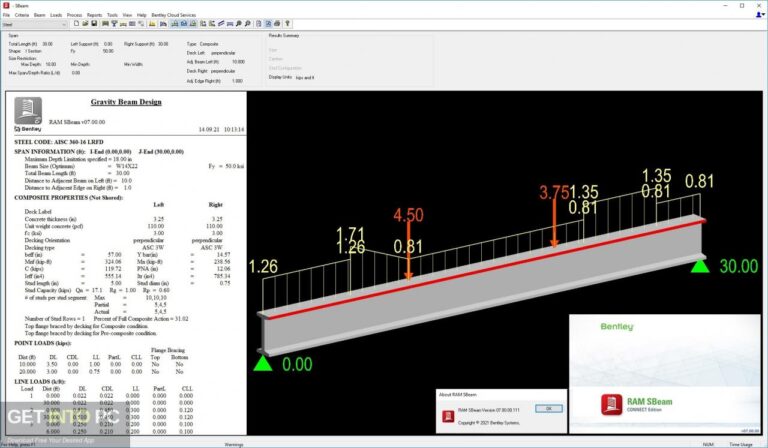Click the document icon after the magnifiers

(259, 24)
